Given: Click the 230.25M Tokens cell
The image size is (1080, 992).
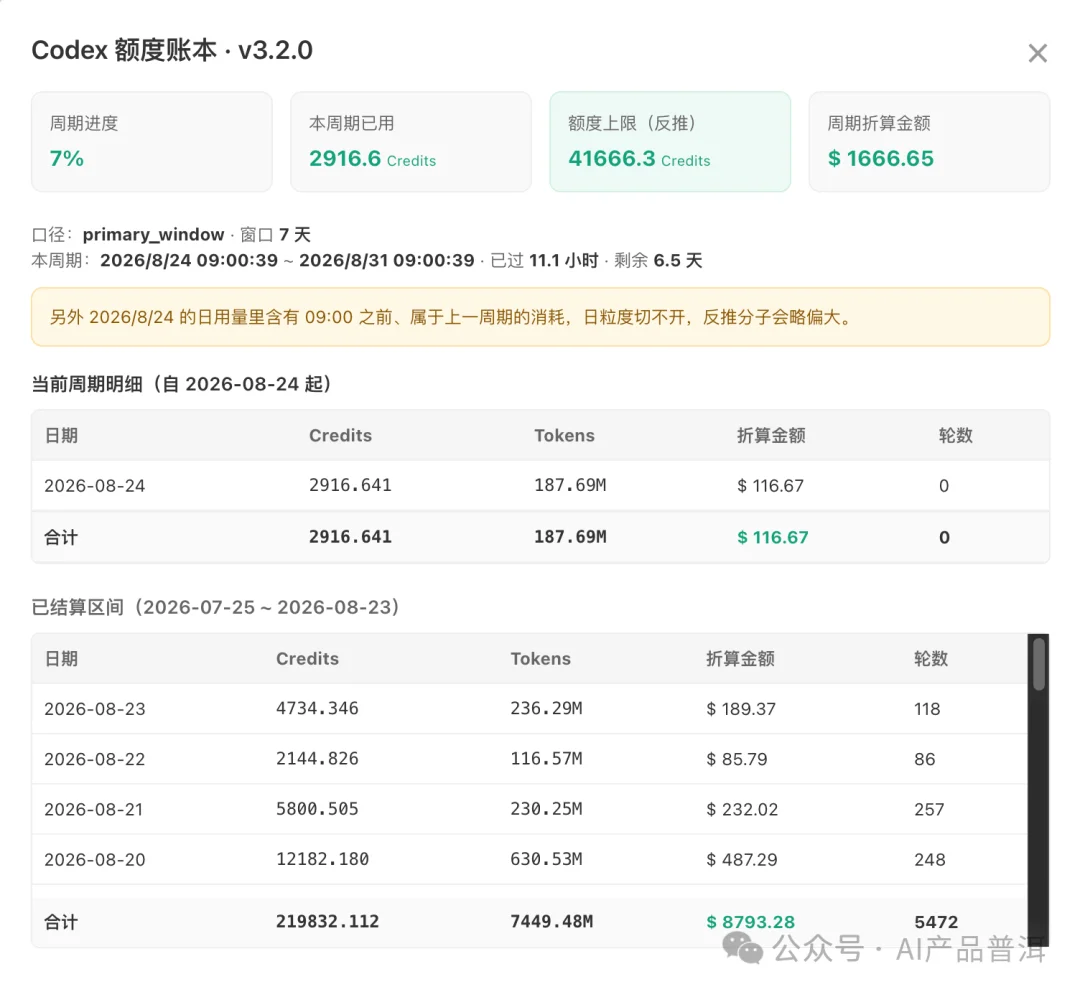Looking at the screenshot, I should pyautogui.click(x=546, y=809).
